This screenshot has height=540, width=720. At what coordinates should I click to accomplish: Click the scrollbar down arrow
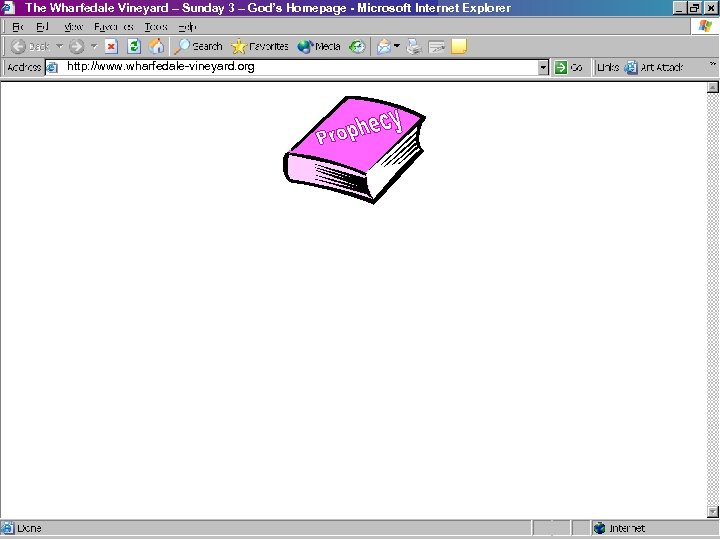point(712,512)
